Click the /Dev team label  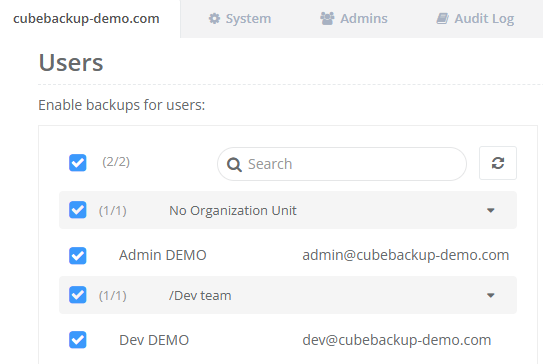click(x=200, y=296)
